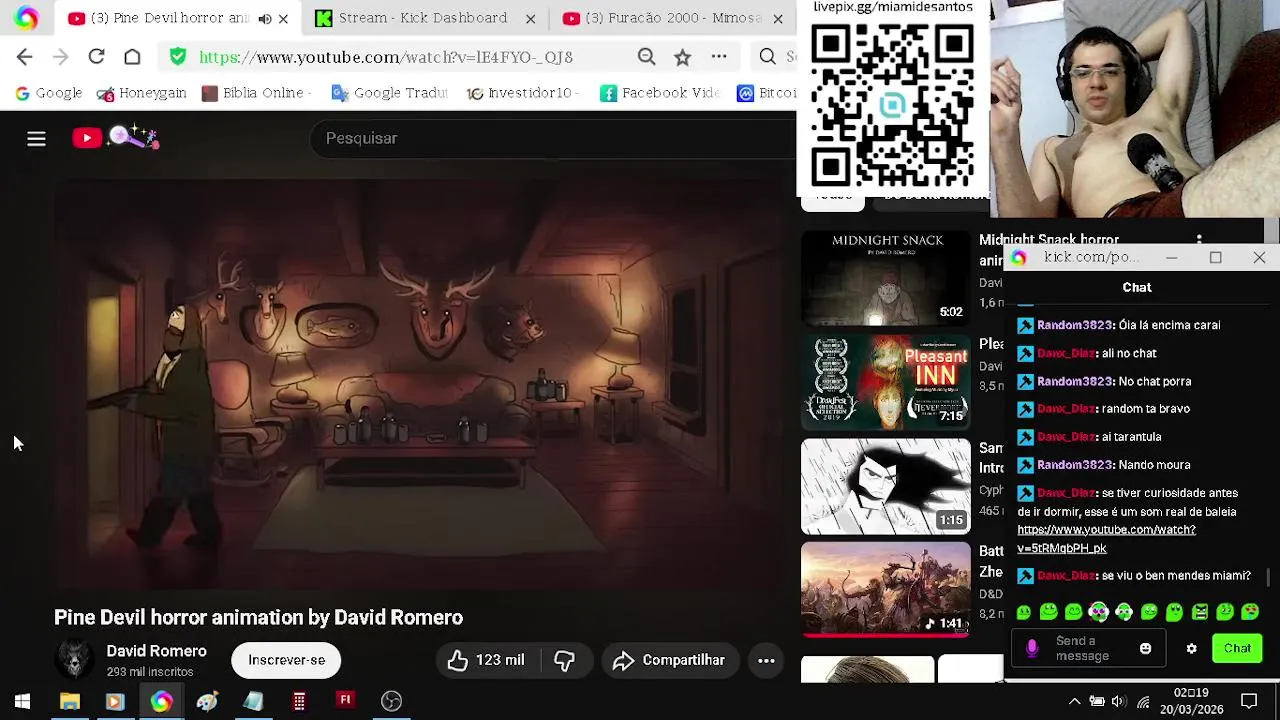The height and width of the screenshot is (720, 1280).
Task: Bookmark this page with the star icon
Action: [x=682, y=57]
